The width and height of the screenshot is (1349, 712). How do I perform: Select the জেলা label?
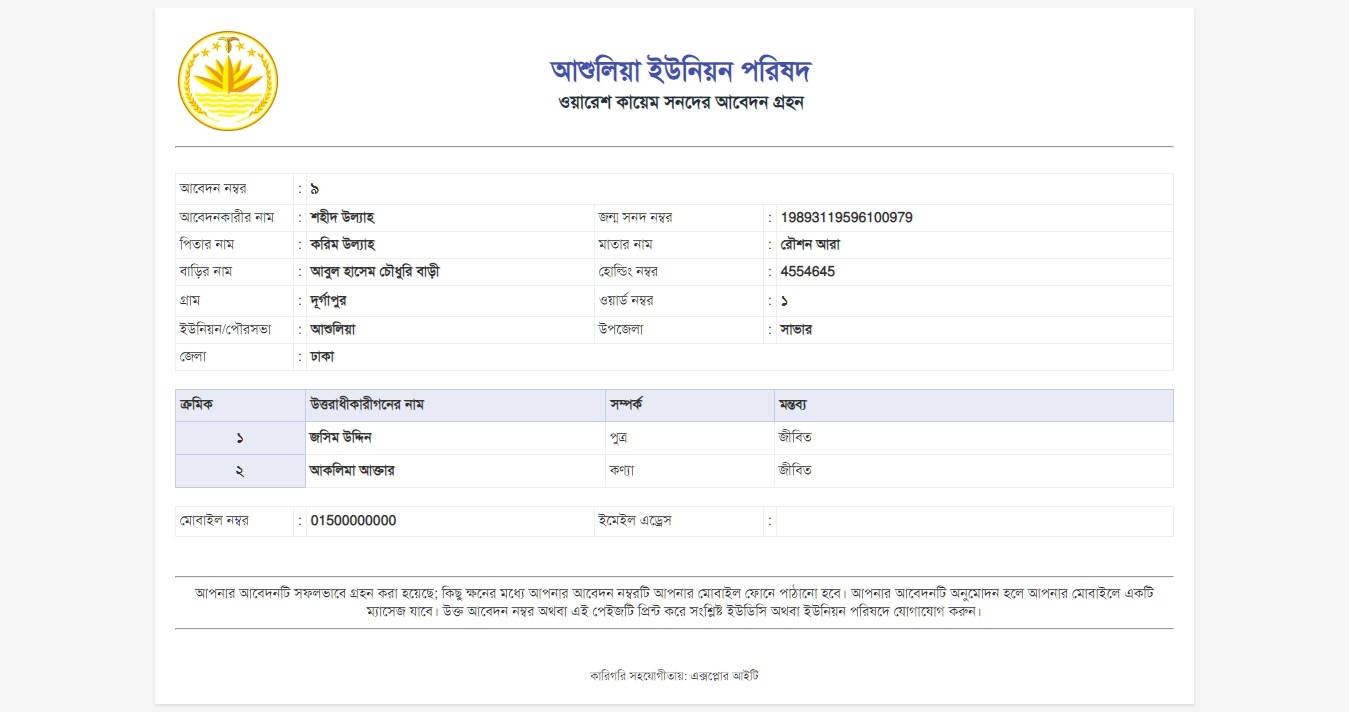(193, 356)
